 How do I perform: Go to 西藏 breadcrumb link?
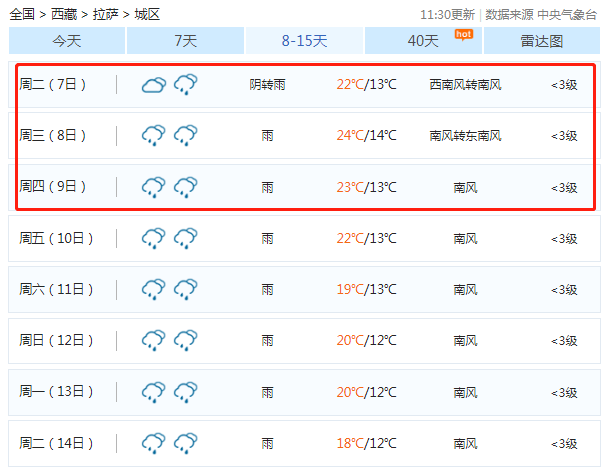[64, 15]
